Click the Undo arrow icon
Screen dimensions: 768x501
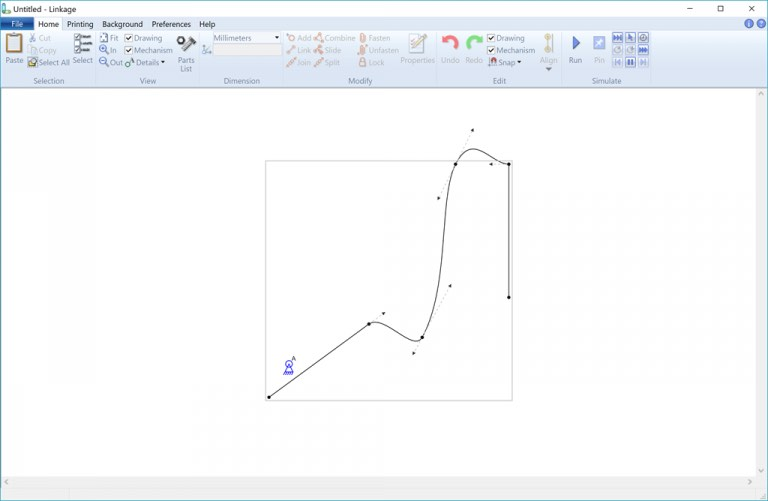[450, 48]
